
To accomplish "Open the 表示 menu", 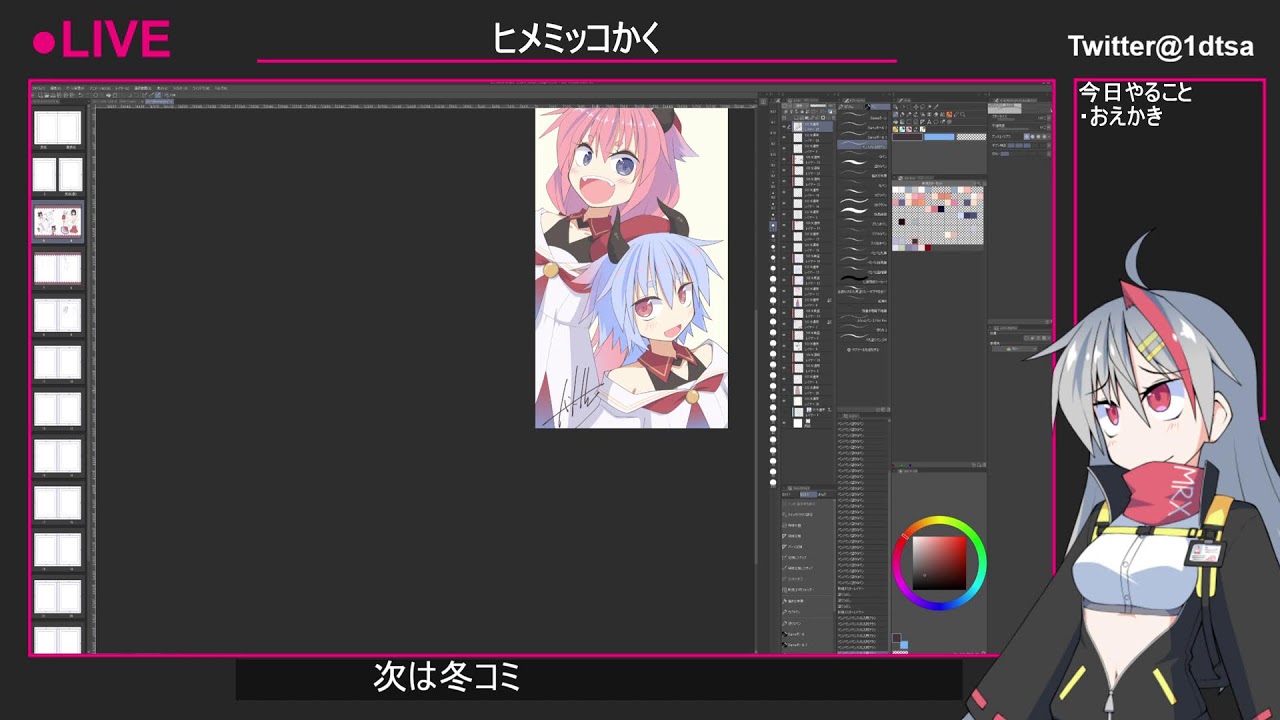I will (x=160, y=88).
